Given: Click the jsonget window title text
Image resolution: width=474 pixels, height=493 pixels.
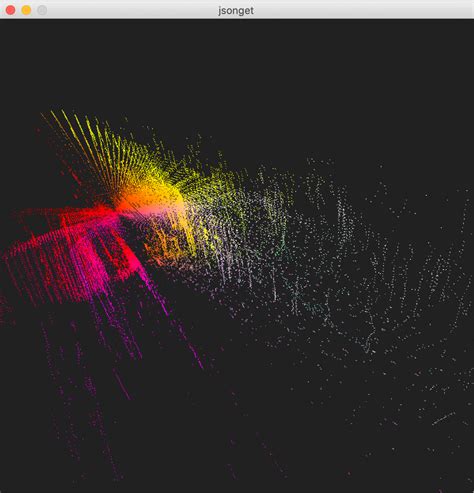Looking at the screenshot, I should pos(236,11).
